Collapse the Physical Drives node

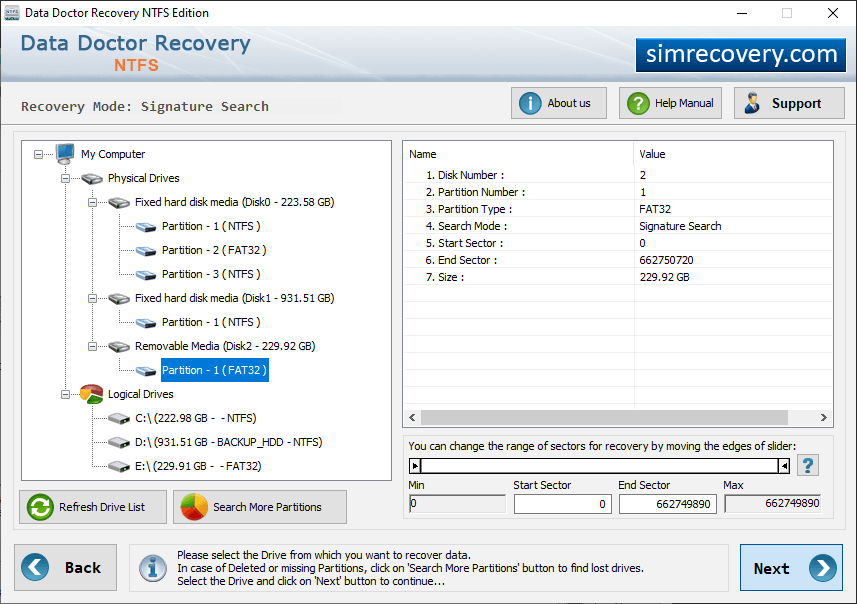pos(66,179)
